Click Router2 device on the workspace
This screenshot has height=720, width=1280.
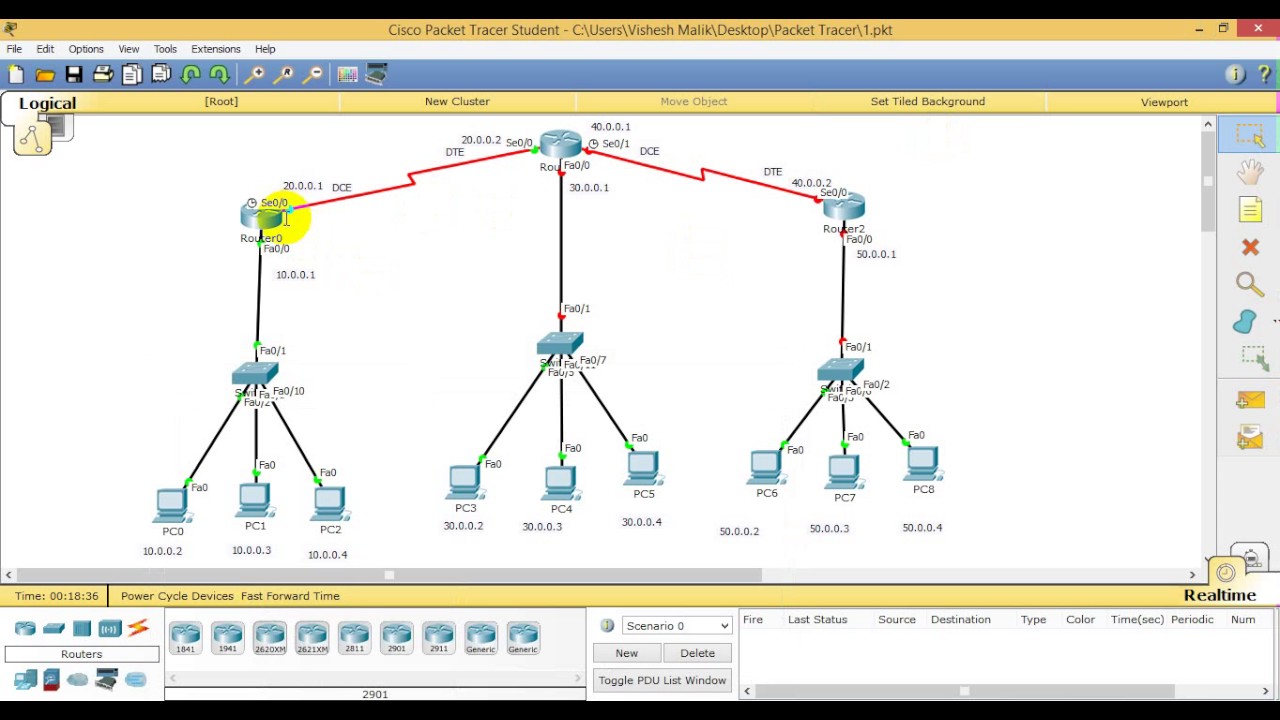click(845, 207)
